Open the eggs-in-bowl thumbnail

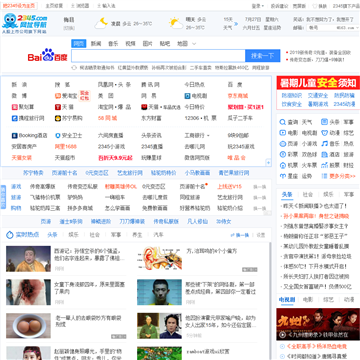[x=28, y=326]
